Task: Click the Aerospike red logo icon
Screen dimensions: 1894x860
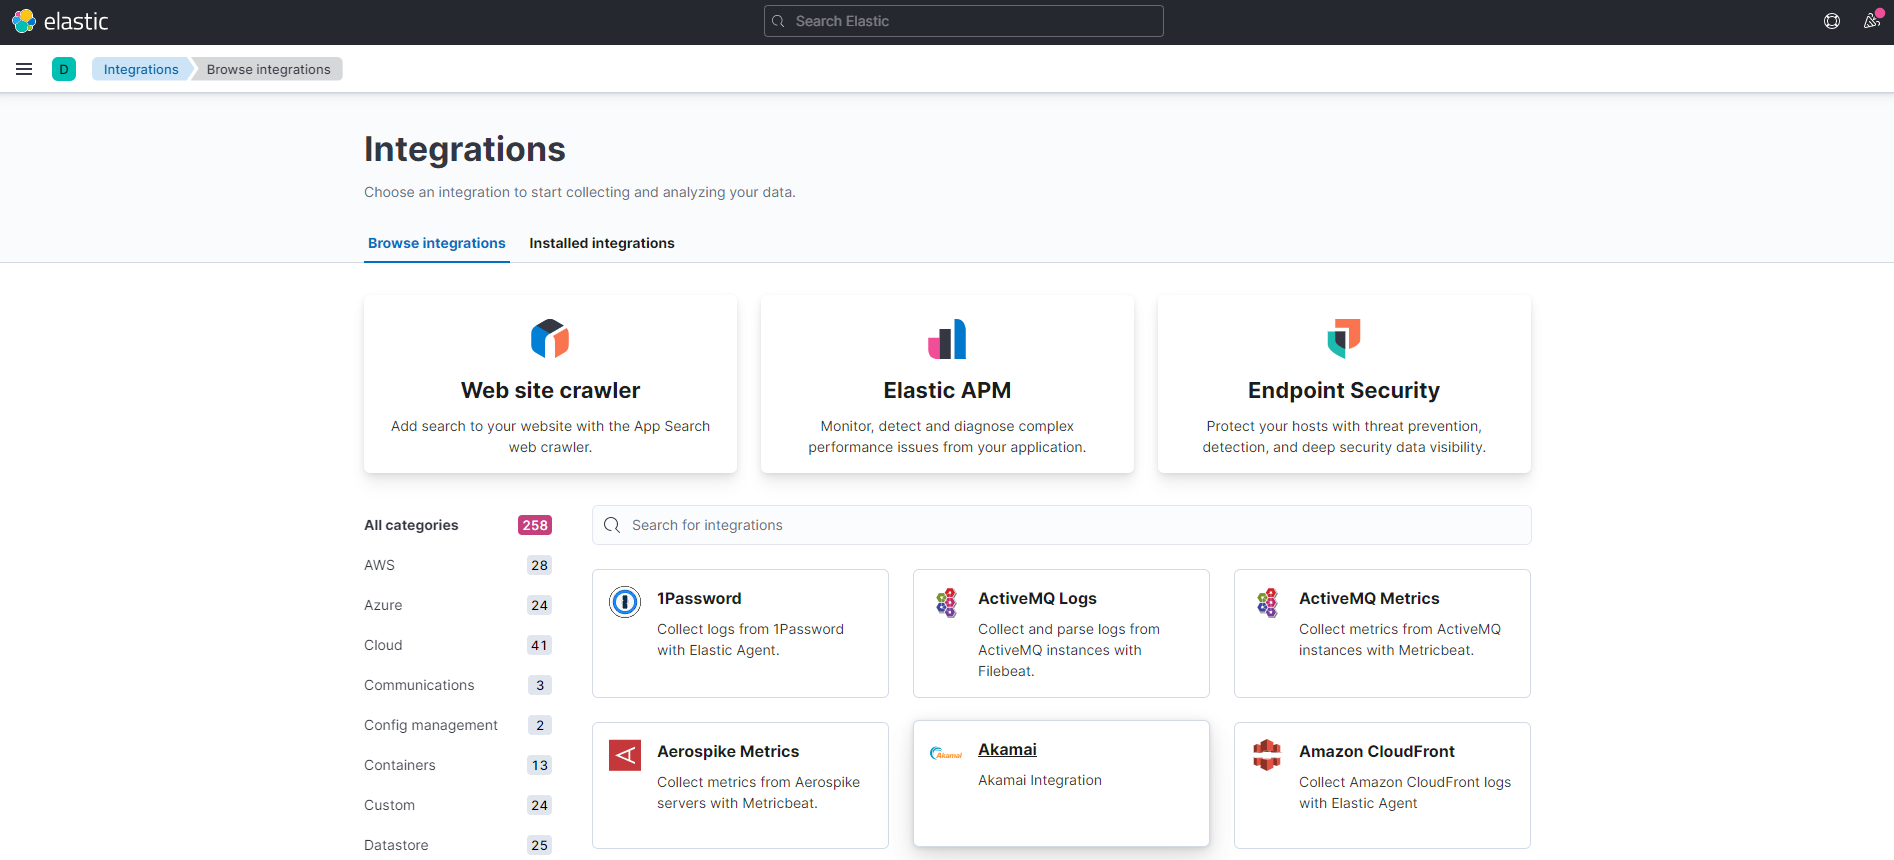Action: 625,755
